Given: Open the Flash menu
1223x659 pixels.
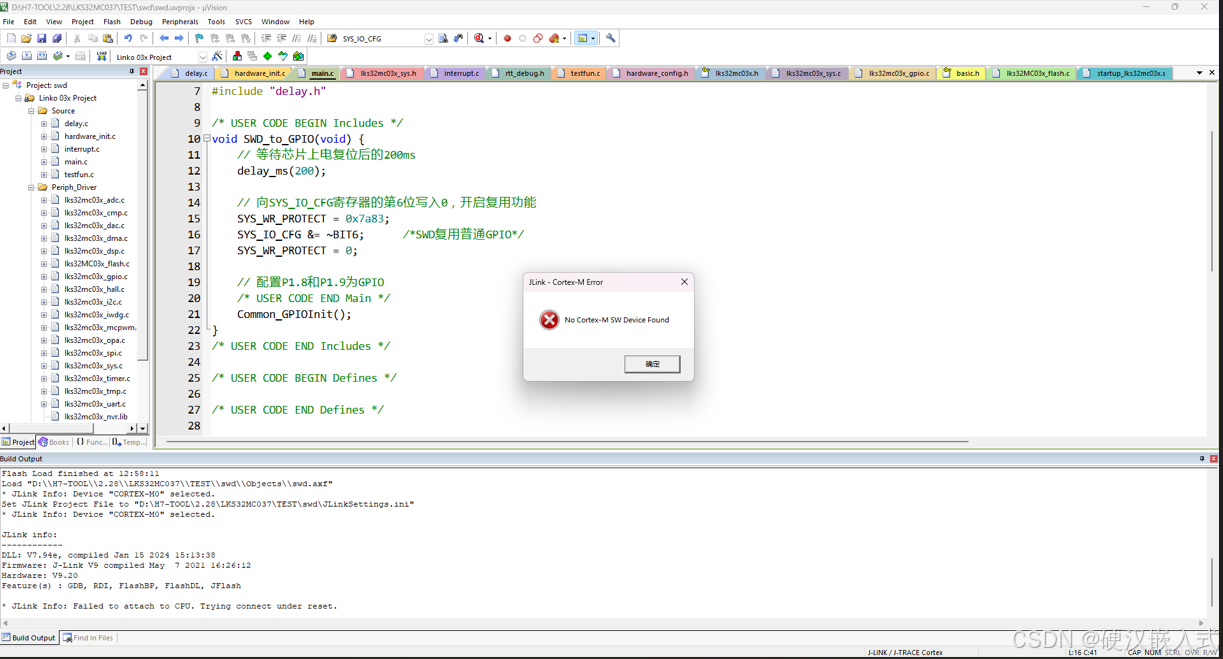Looking at the screenshot, I should [112, 21].
